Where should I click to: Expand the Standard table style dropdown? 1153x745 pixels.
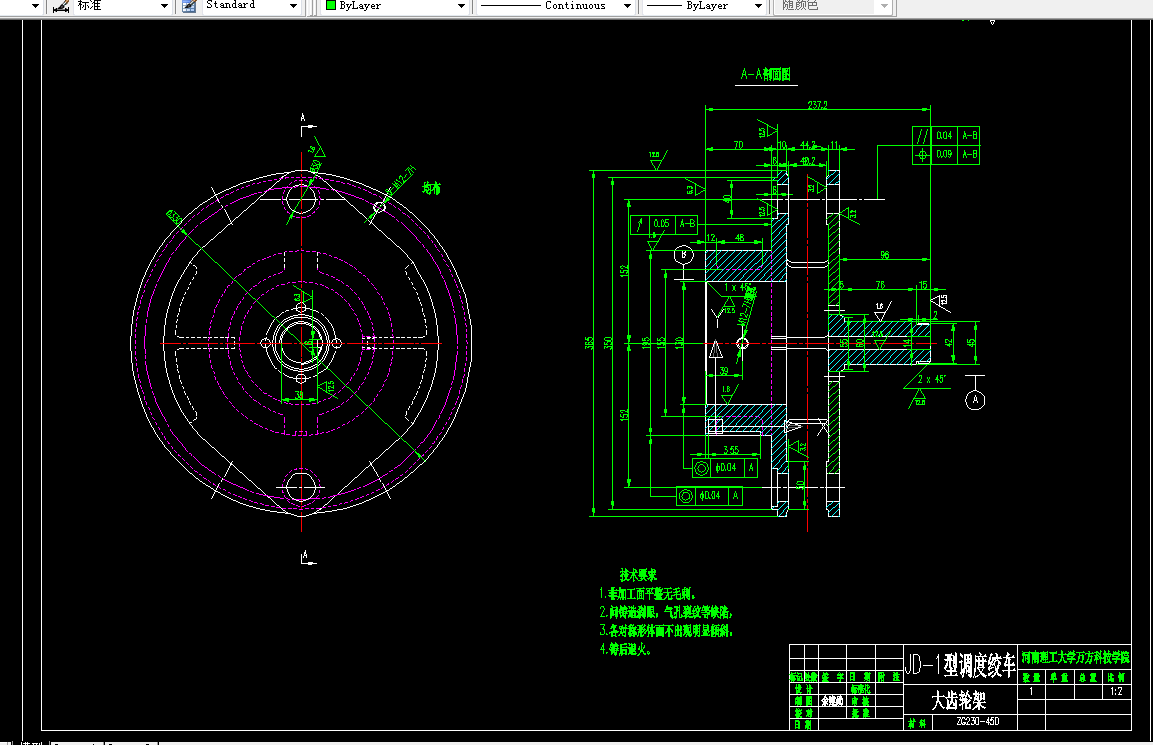coord(293,6)
